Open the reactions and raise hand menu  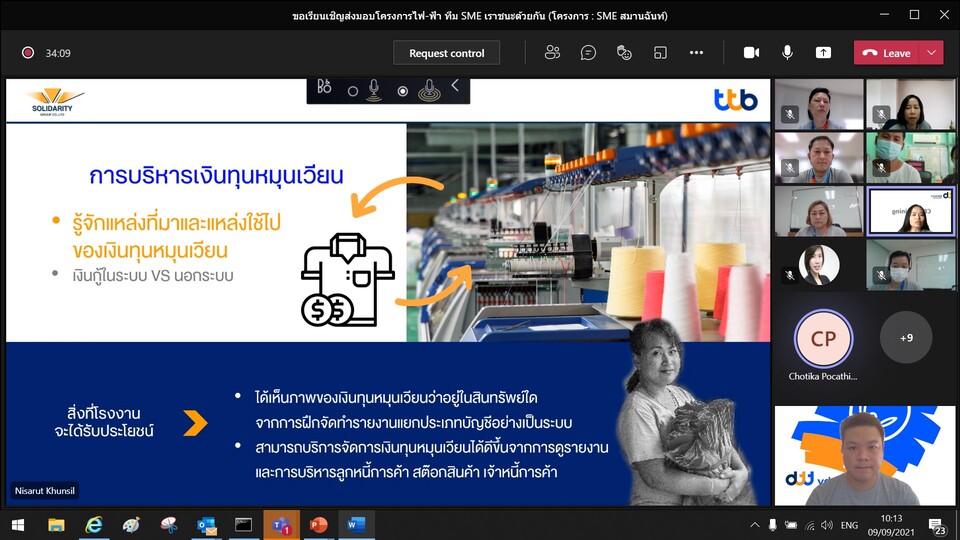pyautogui.click(x=624, y=53)
